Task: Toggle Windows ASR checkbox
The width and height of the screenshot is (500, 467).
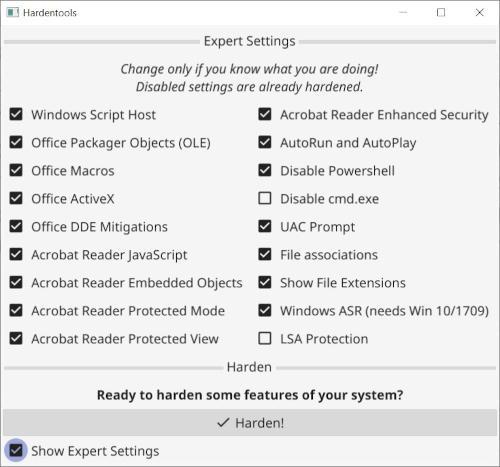Action: click(x=265, y=310)
